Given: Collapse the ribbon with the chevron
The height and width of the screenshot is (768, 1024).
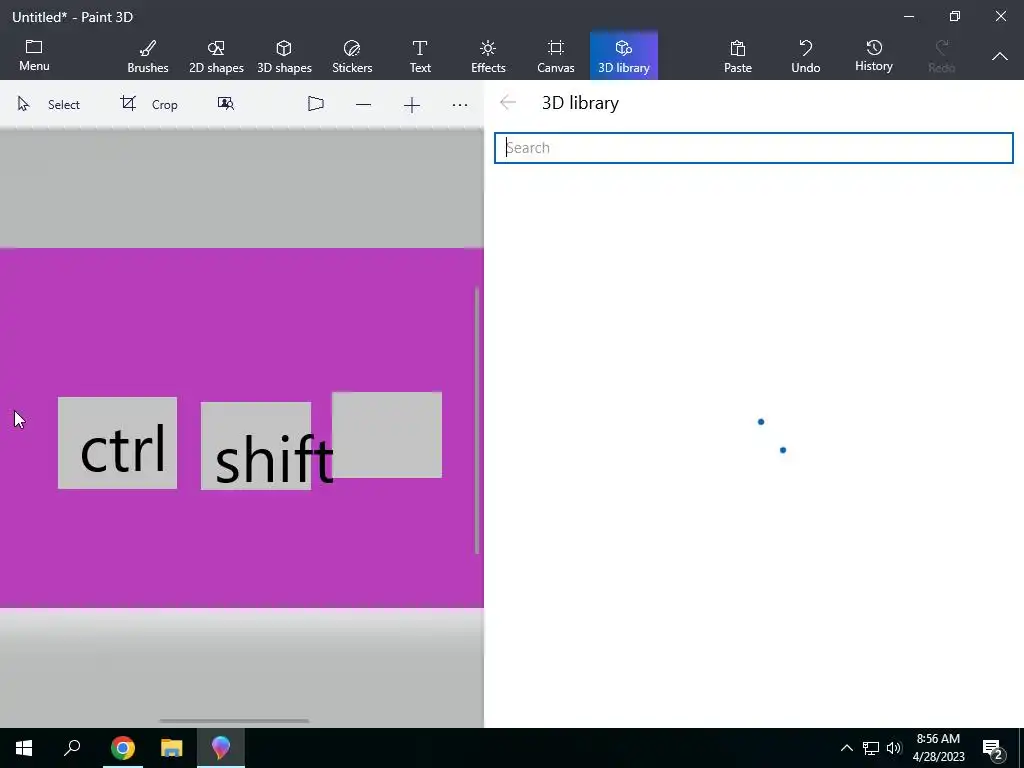Looking at the screenshot, I should pyautogui.click(x=999, y=57).
